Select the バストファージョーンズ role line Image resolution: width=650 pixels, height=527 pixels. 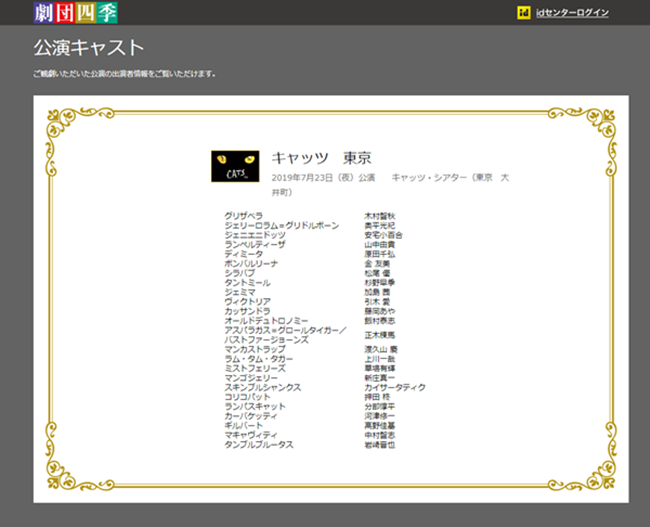click(267, 340)
